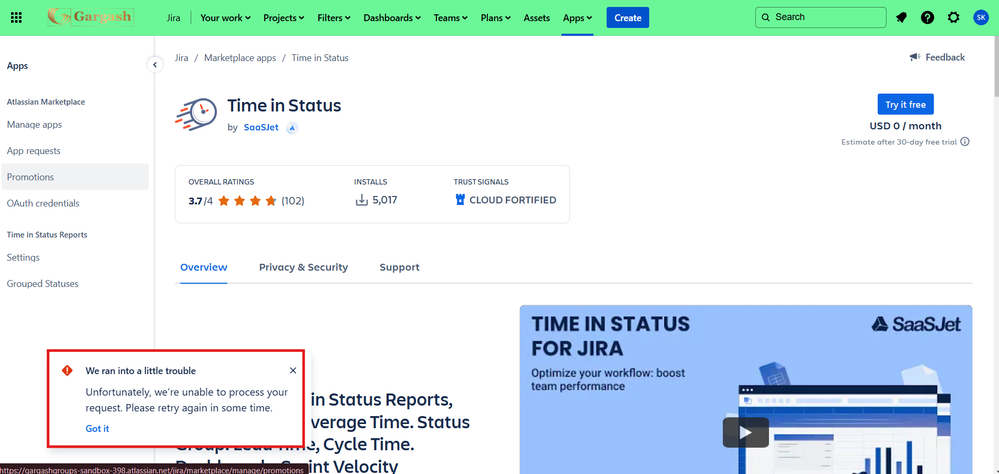The height and width of the screenshot is (474, 999).
Task: Click the search magnifier icon
Action: click(765, 17)
